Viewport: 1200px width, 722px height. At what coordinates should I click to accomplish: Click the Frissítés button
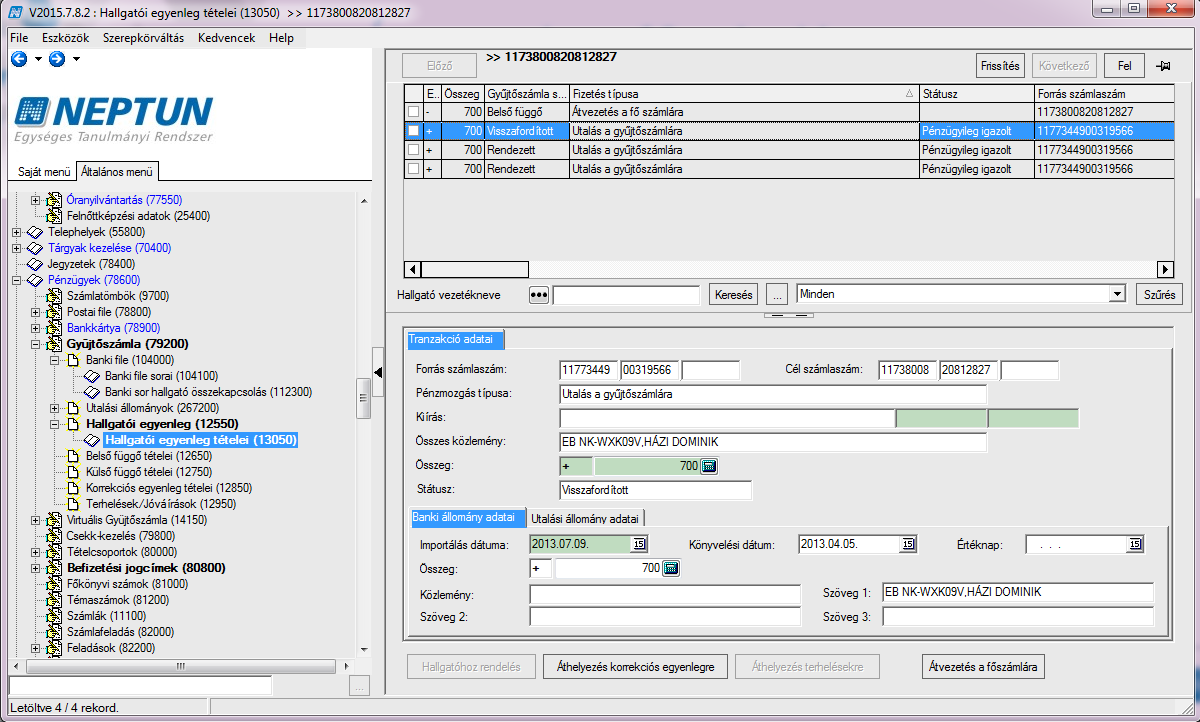point(1000,66)
